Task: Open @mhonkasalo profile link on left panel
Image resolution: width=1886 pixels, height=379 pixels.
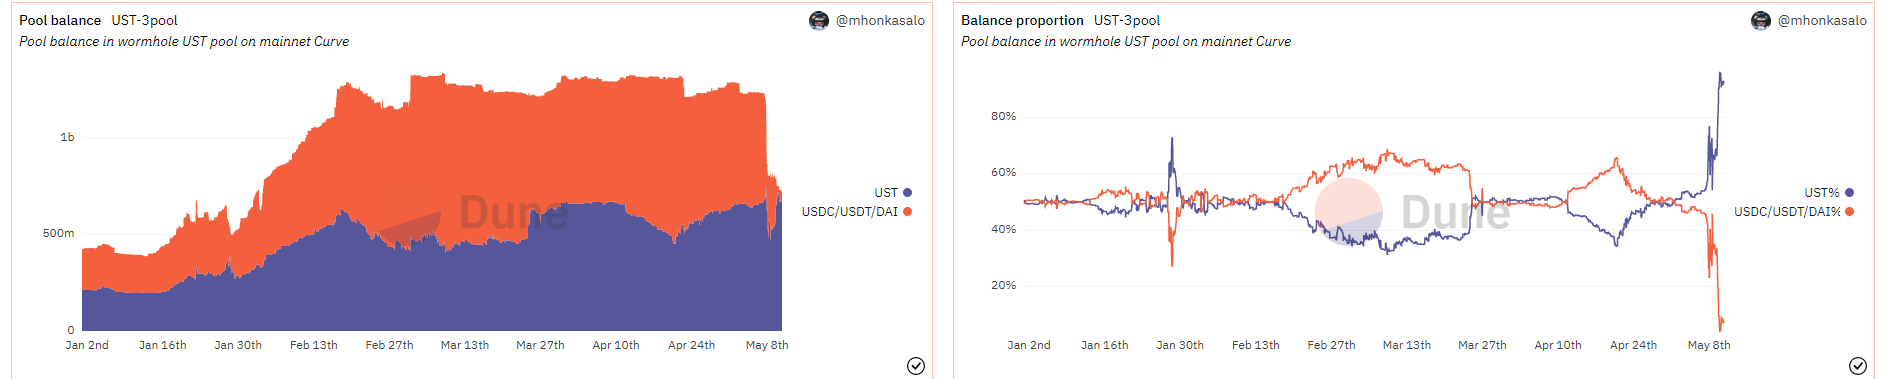Action: 880,20
